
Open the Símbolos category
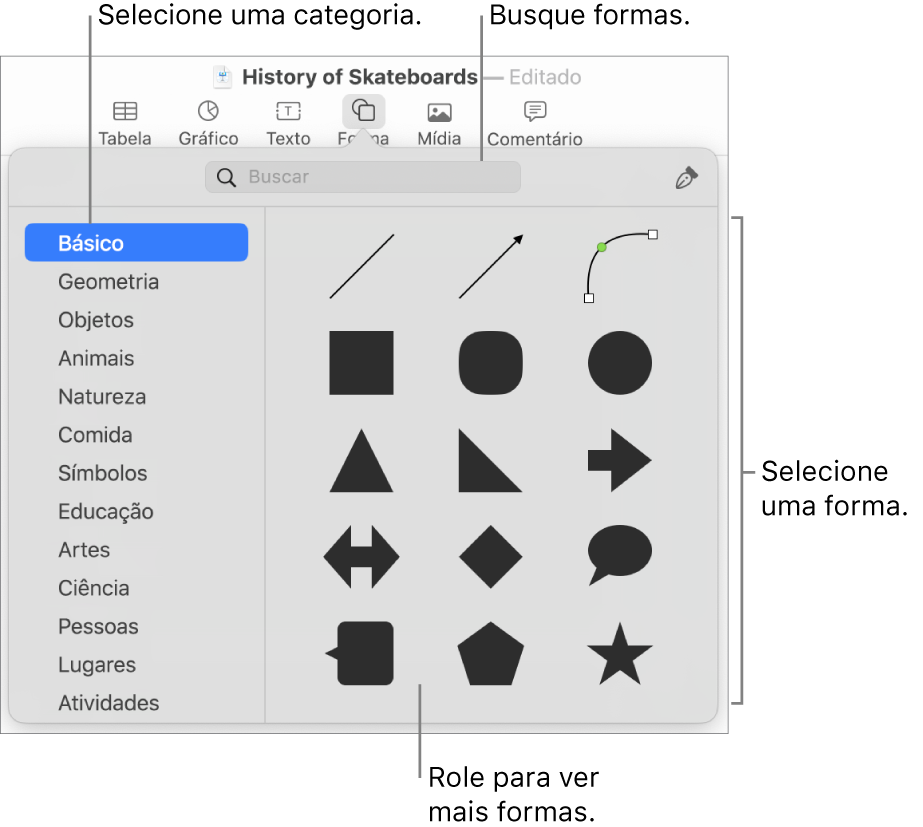pos(102,473)
